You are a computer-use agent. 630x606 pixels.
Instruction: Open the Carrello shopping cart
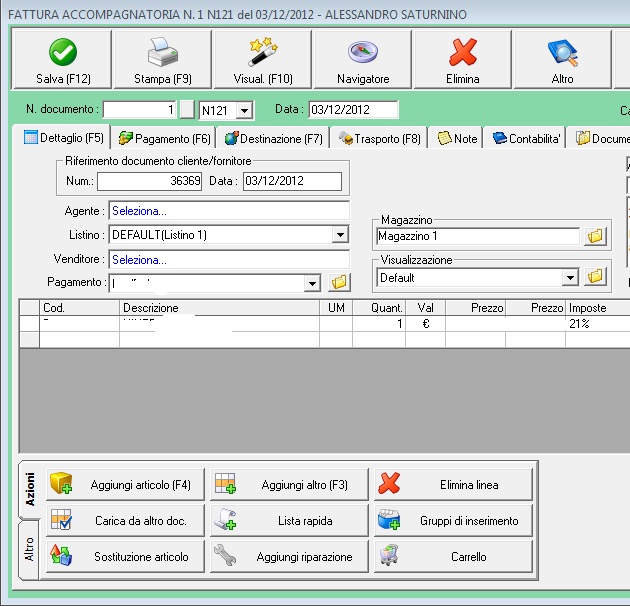click(x=453, y=557)
